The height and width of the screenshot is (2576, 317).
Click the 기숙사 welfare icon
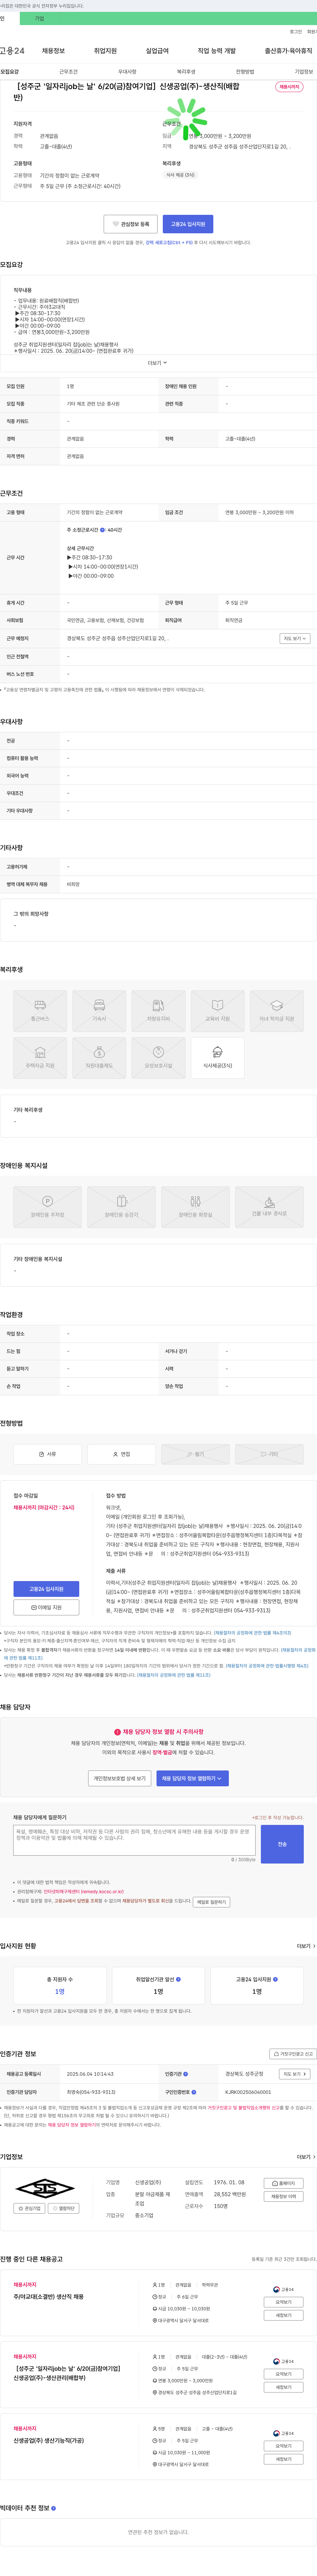(99, 1011)
